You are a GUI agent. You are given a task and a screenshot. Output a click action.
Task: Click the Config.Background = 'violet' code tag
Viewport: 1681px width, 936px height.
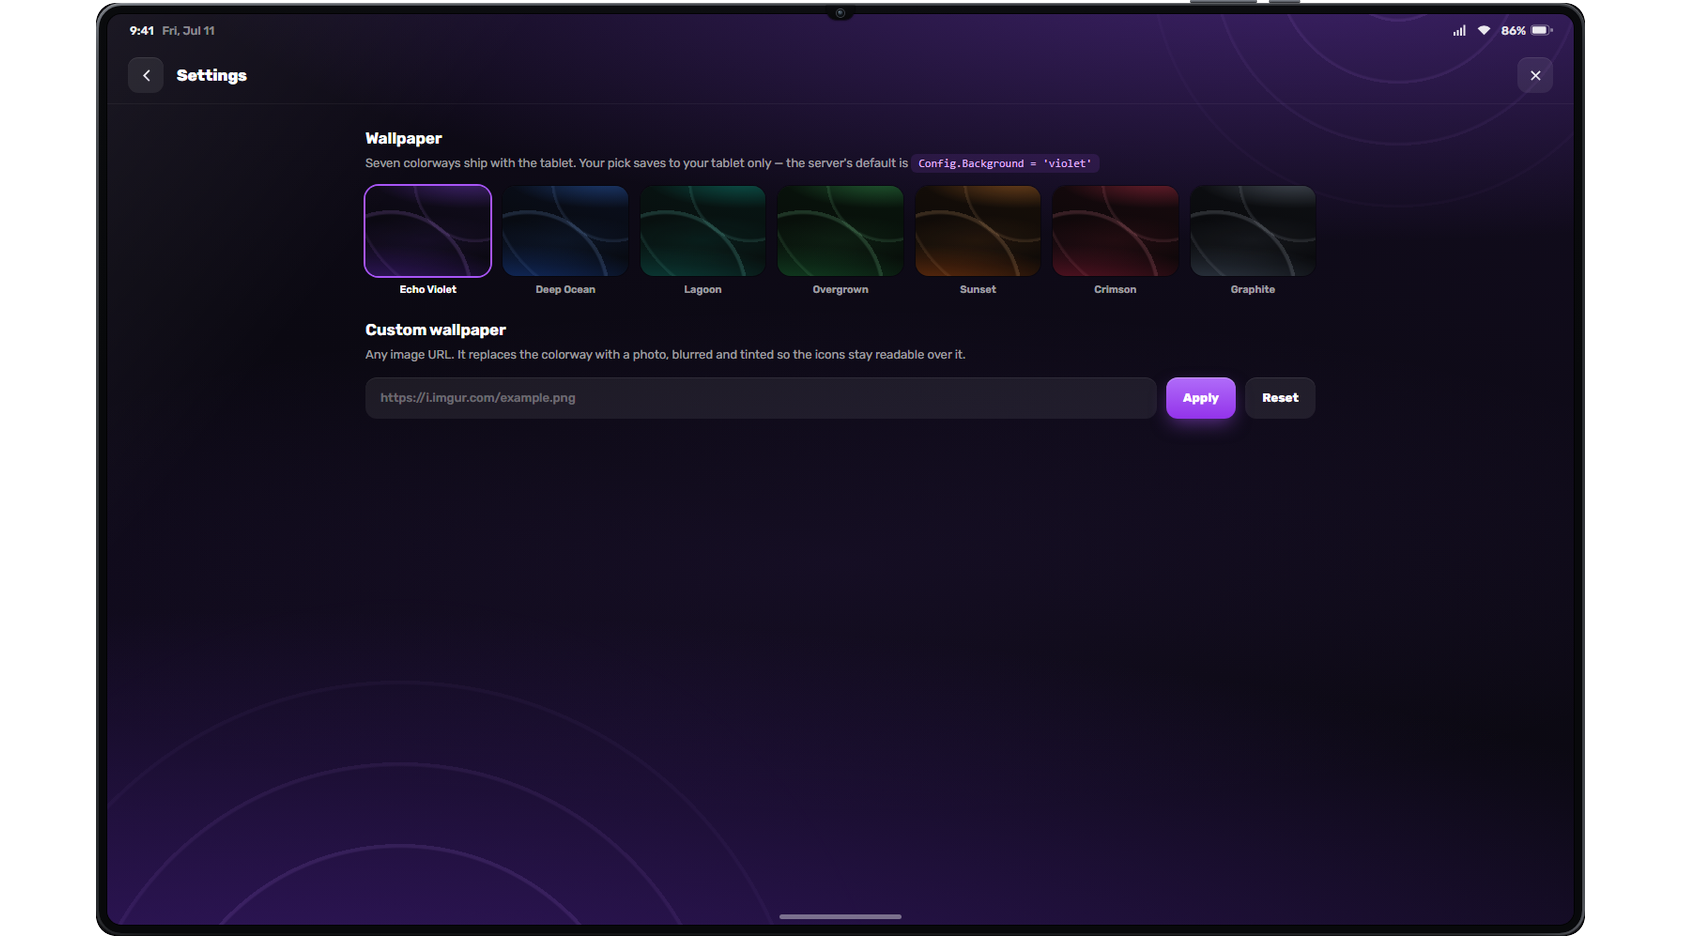point(1005,163)
